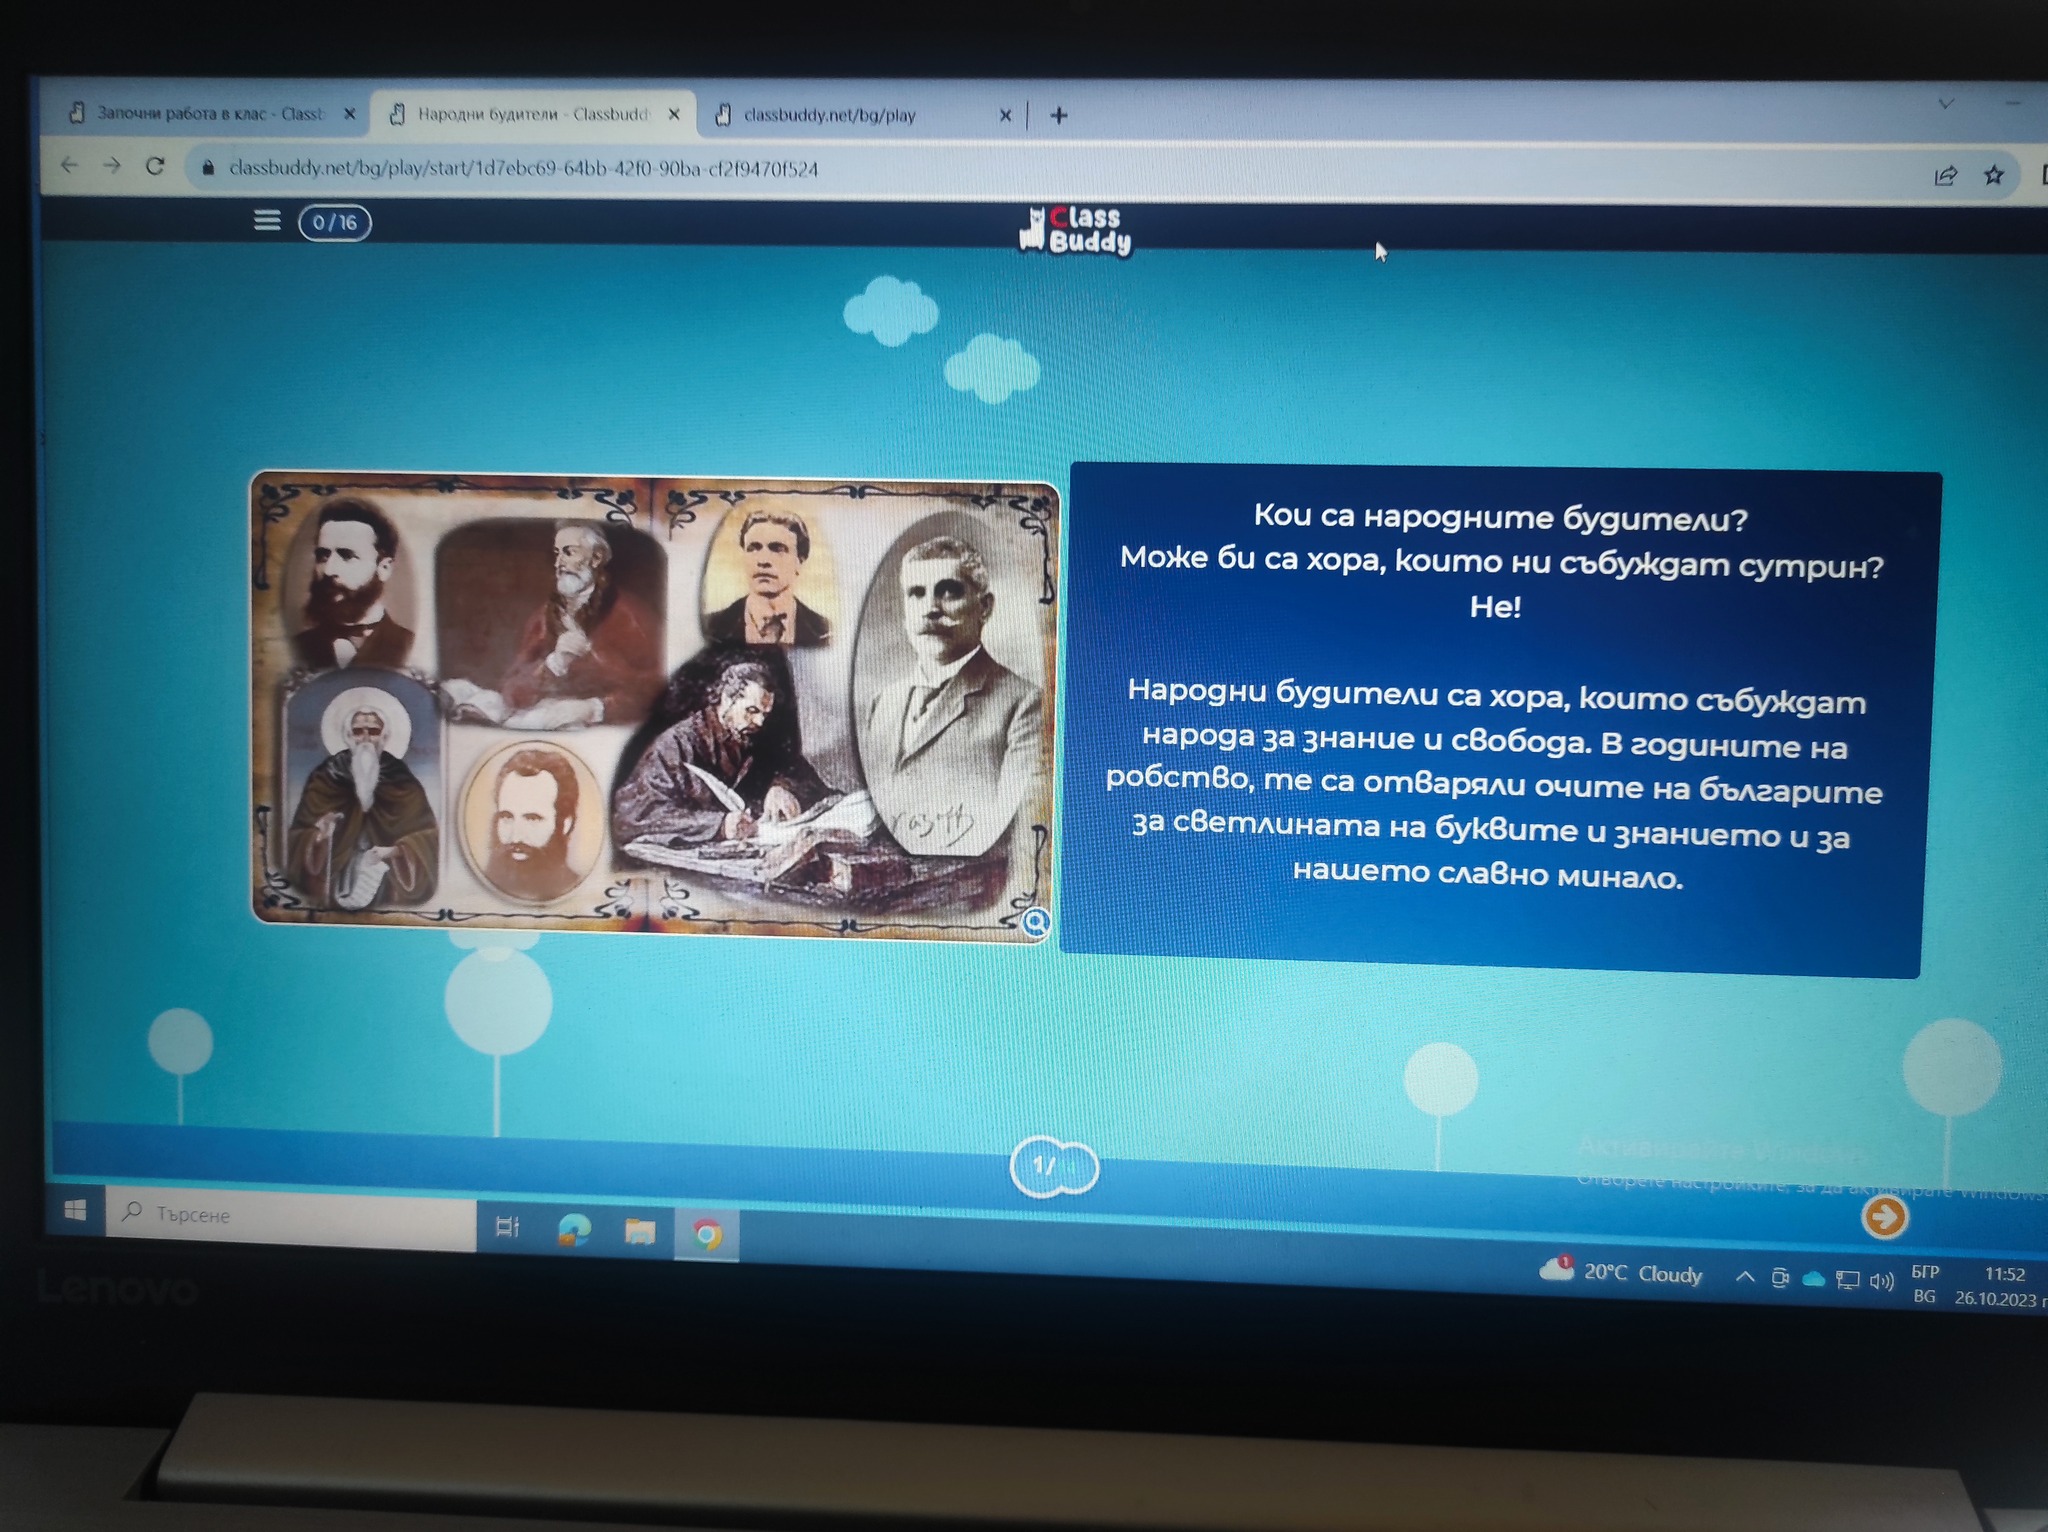
Task: Open the volume control tray icon
Action: coord(1881,1281)
